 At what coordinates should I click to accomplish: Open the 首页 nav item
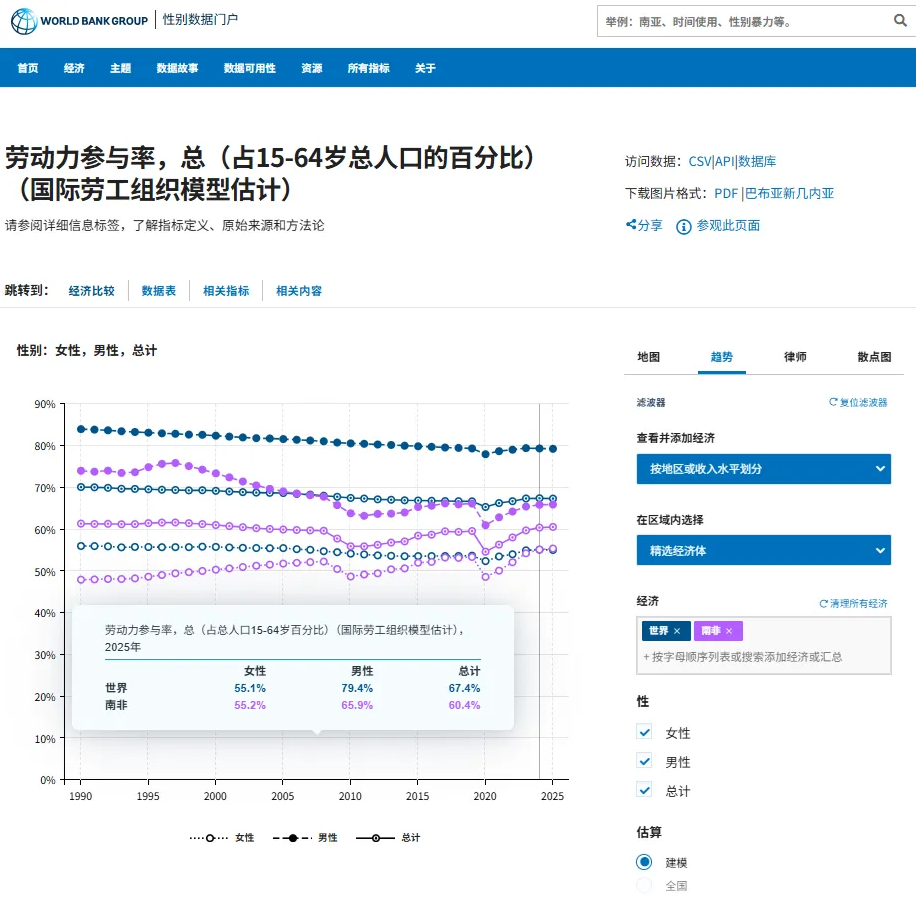(x=28, y=68)
